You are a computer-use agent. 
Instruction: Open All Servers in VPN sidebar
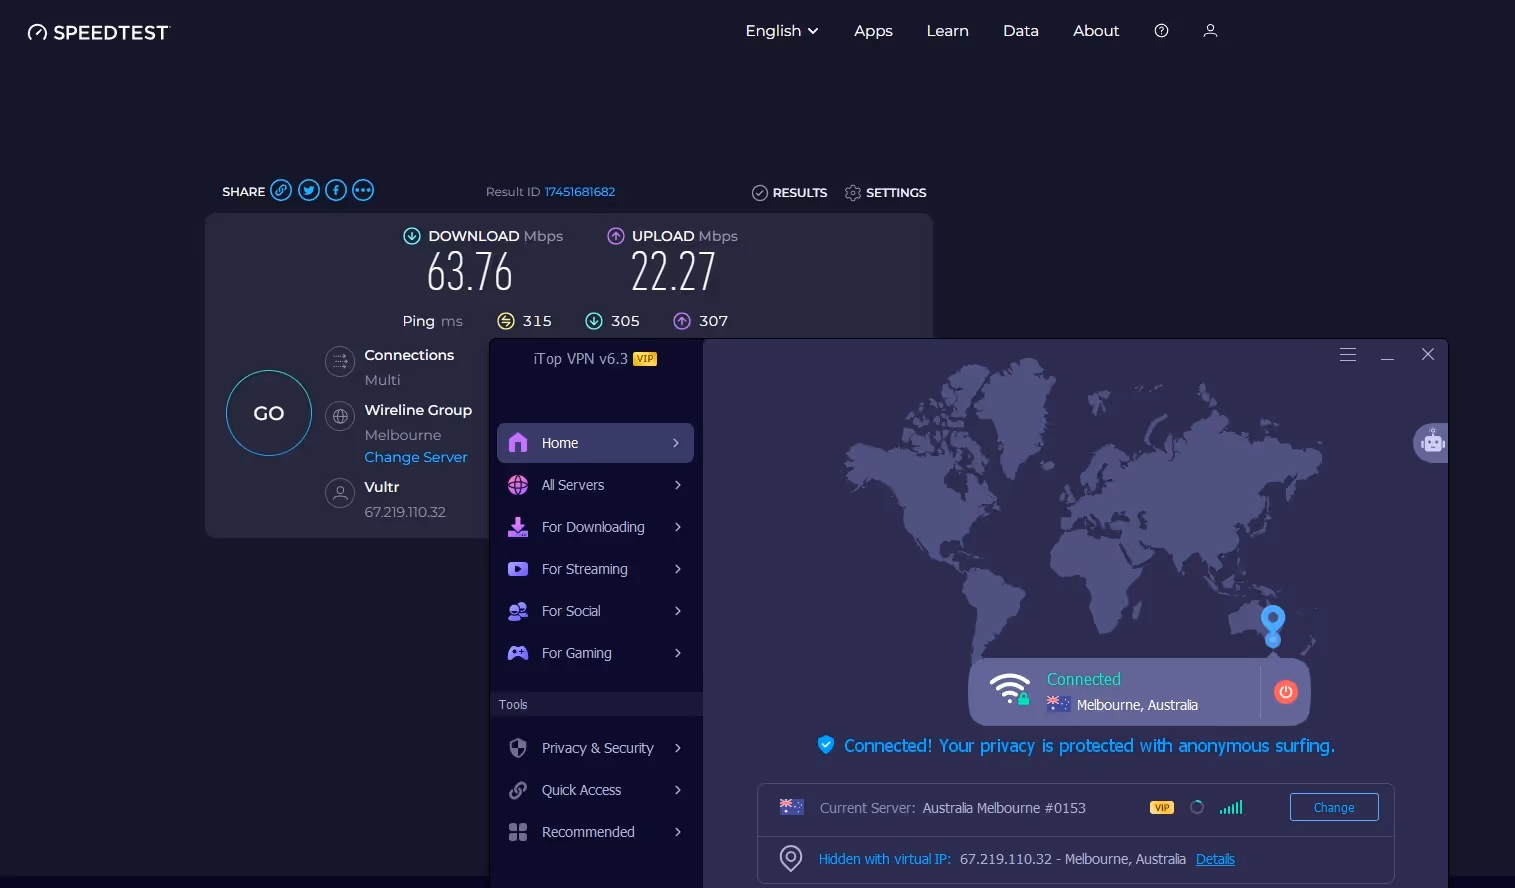[x=595, y=485]
